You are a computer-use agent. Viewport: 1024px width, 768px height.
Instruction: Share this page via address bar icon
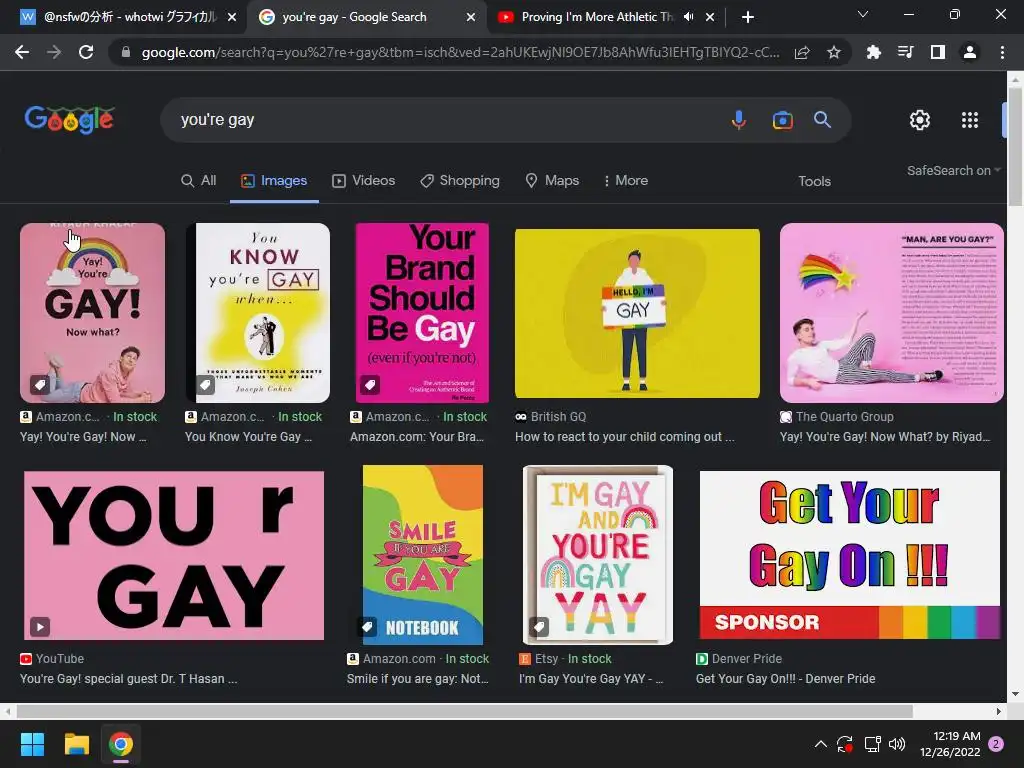(x=802, y=52)
